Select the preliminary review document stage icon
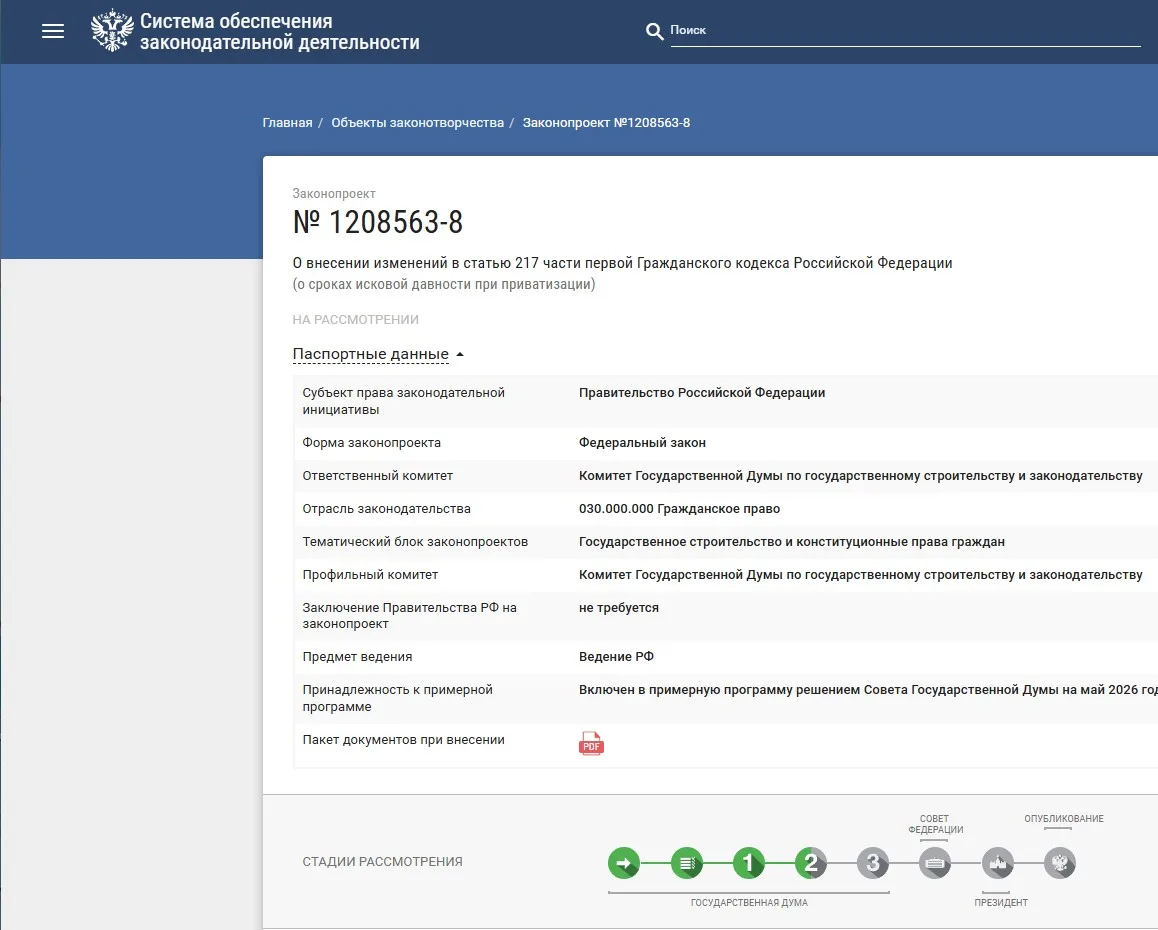Screen dimensions: 1158x930 [687, 863]
